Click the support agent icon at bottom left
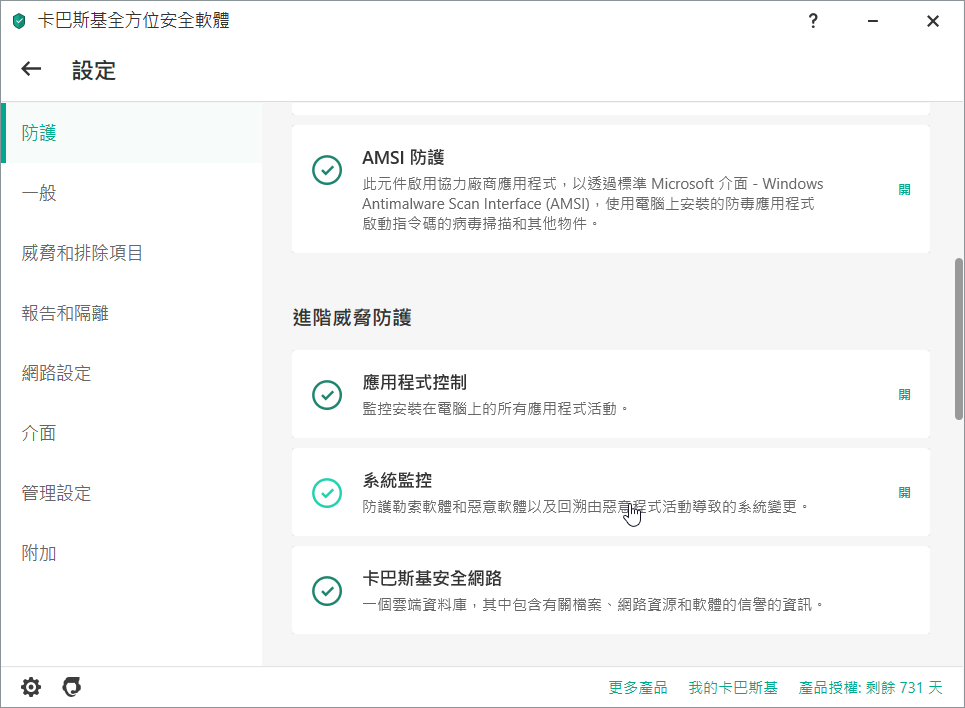 pos(71,687)
